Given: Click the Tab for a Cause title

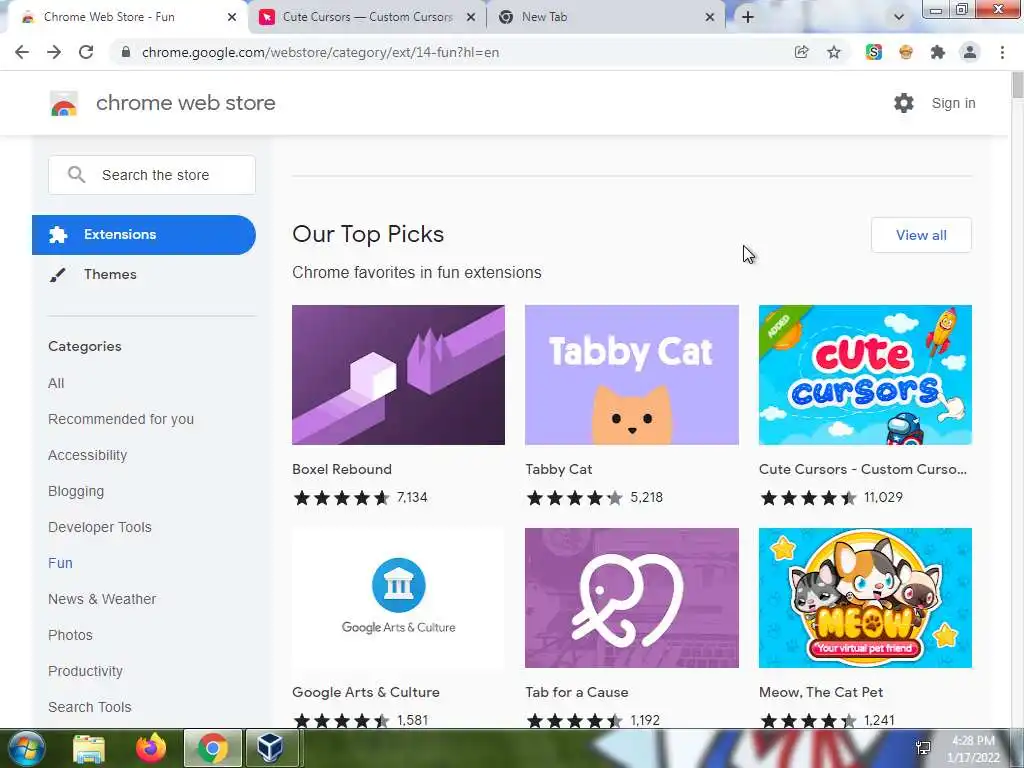Looking at the screenshot, I should click(x=577, y=692).
